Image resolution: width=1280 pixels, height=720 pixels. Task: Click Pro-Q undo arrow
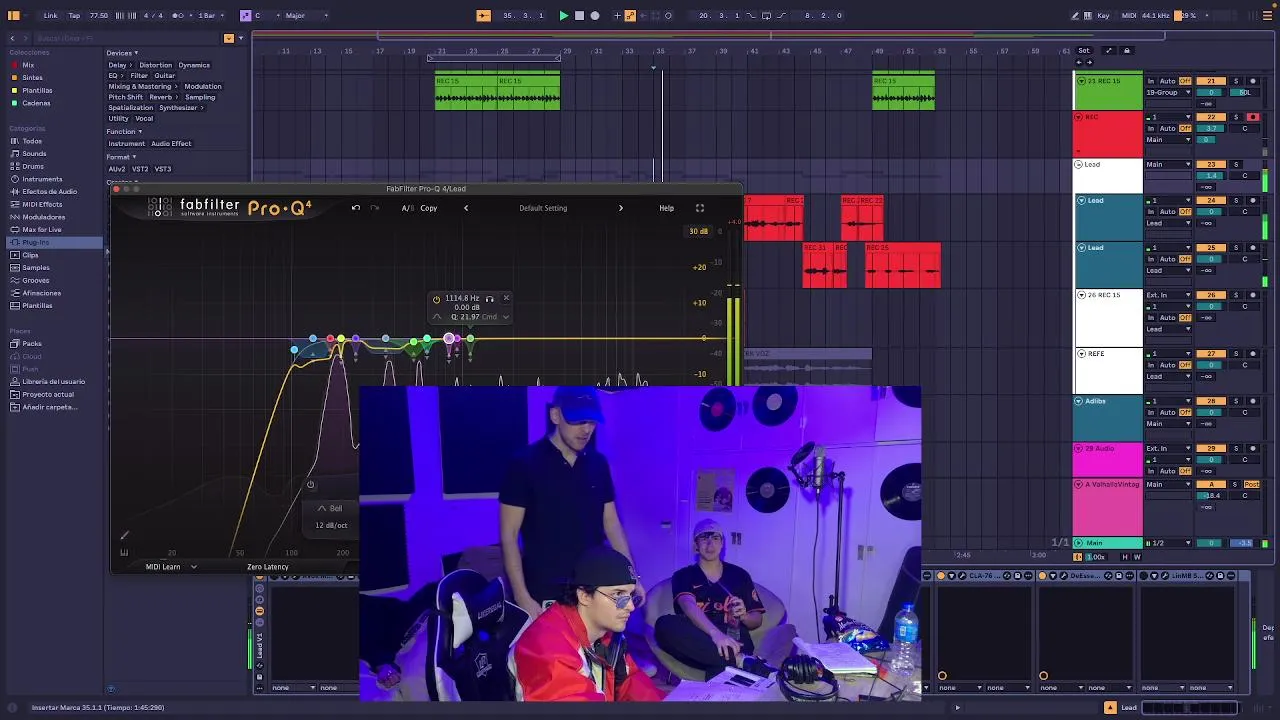pyautogui.click(x=356, y=208)
